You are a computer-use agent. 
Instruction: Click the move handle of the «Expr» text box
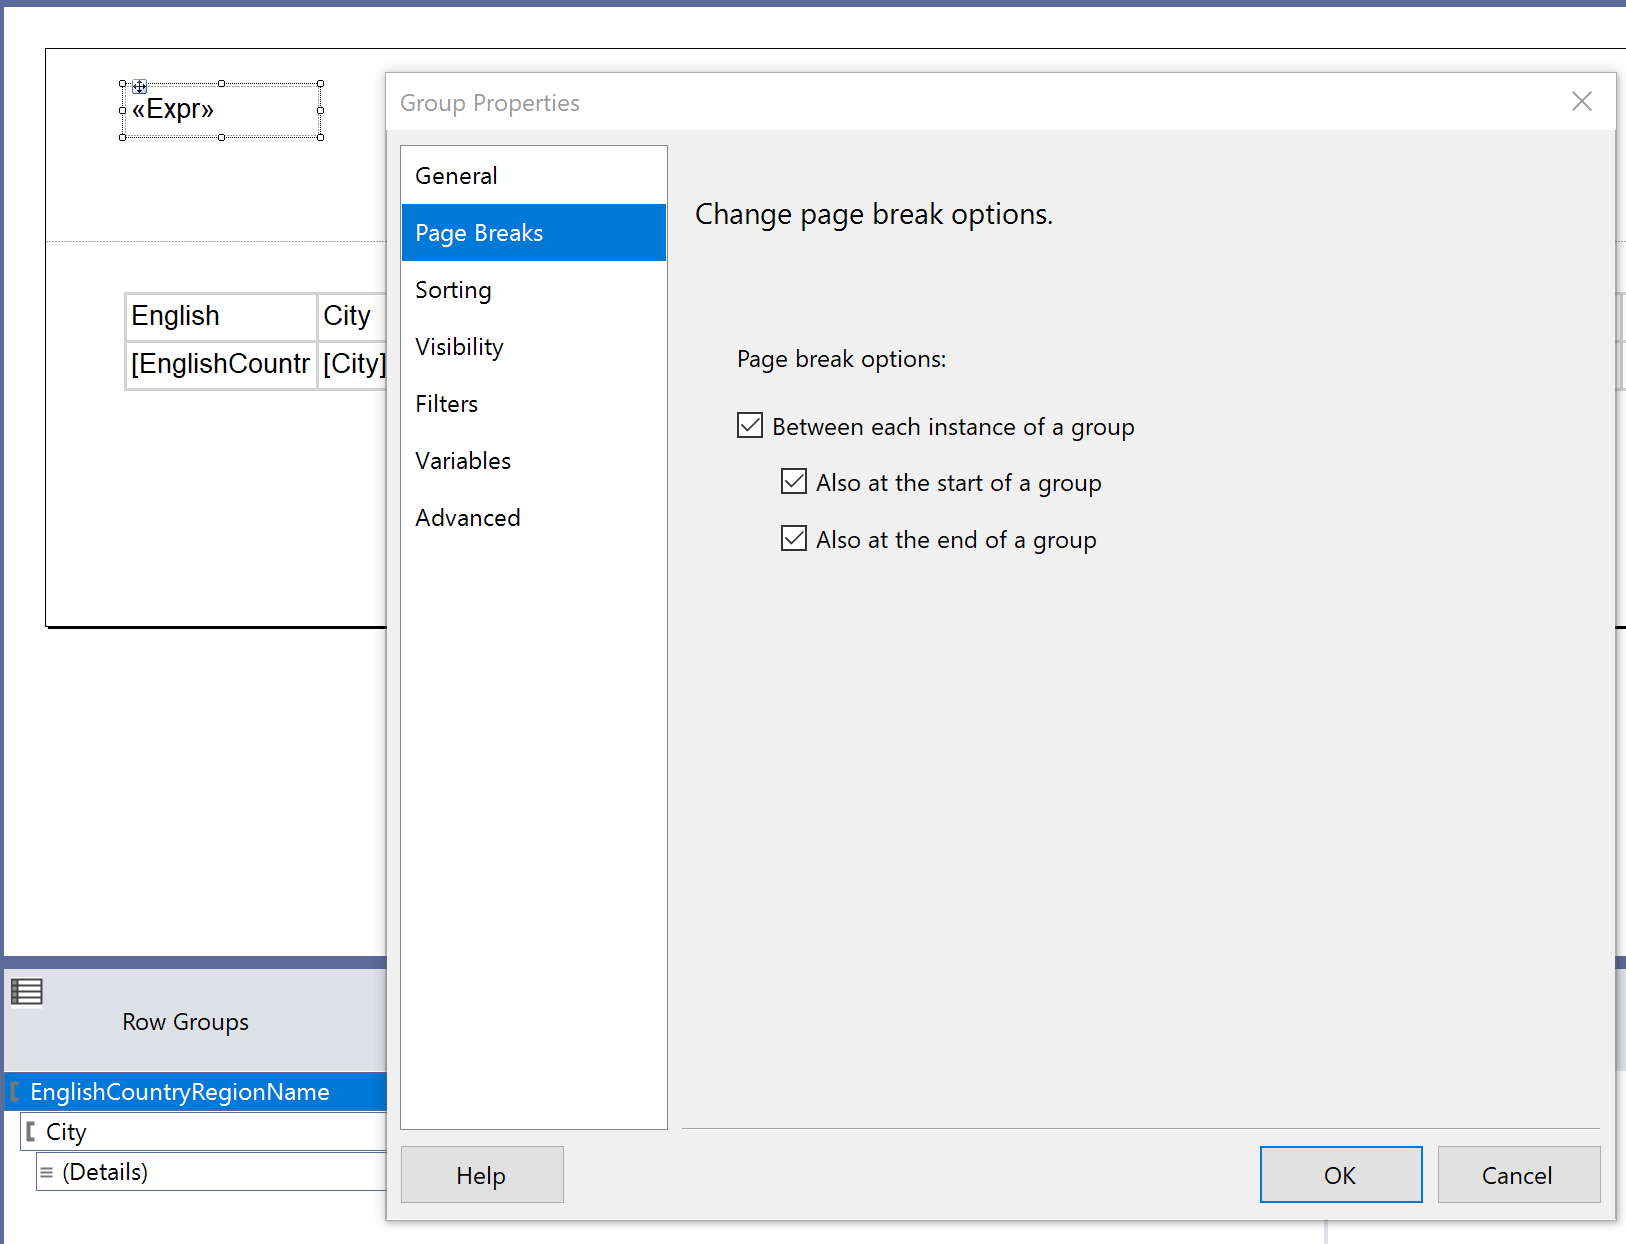point(140,87)
